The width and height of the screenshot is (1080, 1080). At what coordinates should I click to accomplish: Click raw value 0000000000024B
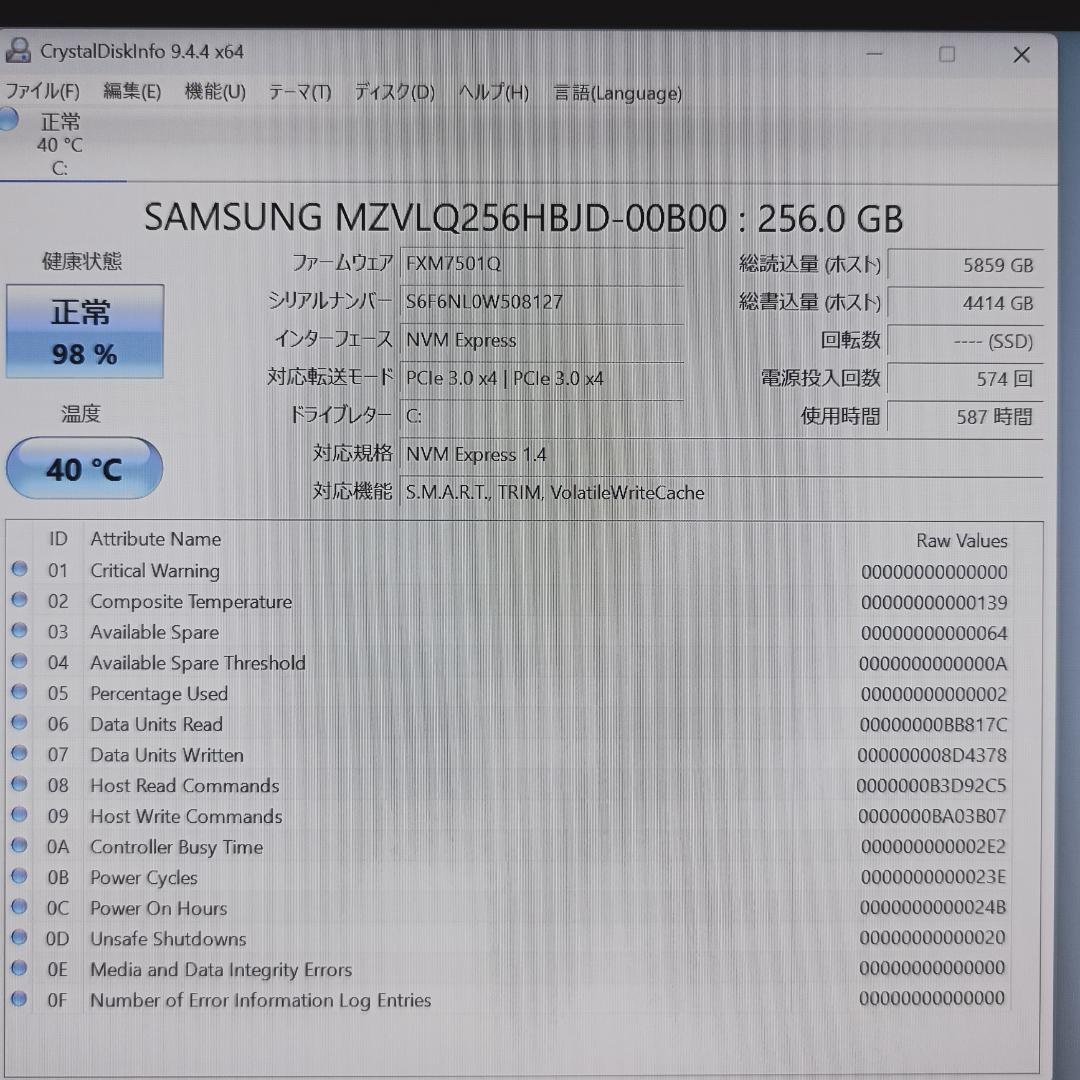pyautogui.click(x=933, y=907)
